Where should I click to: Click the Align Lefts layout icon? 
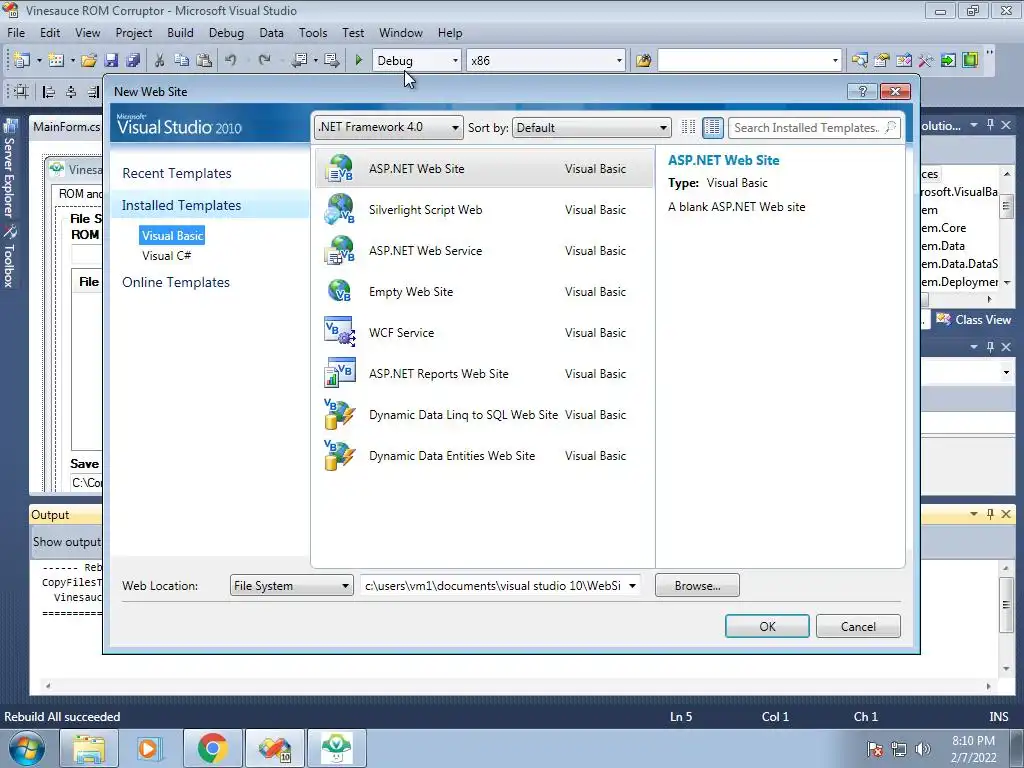click(48, 91)
